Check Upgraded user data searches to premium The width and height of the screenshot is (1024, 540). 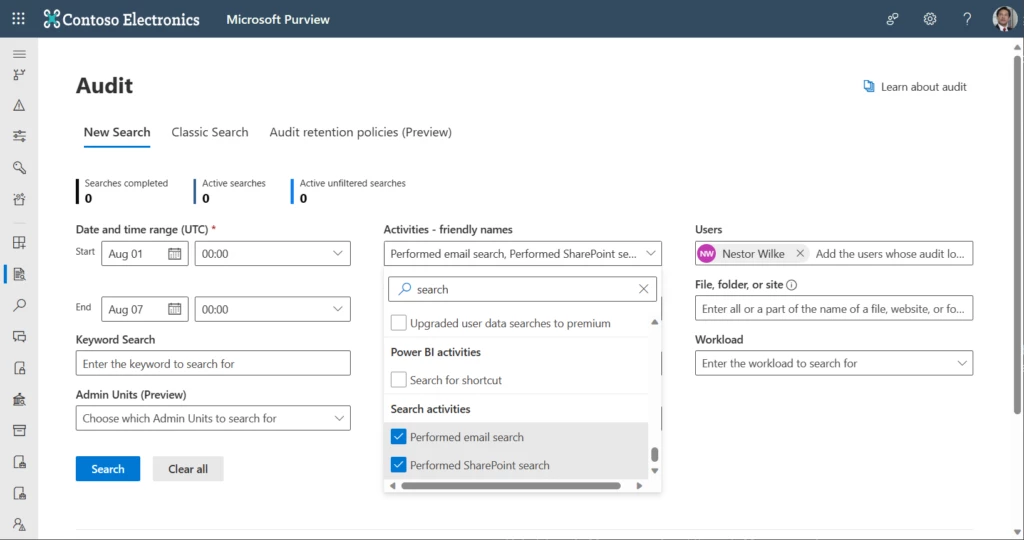pyautogui.click(x=398, y=323)
